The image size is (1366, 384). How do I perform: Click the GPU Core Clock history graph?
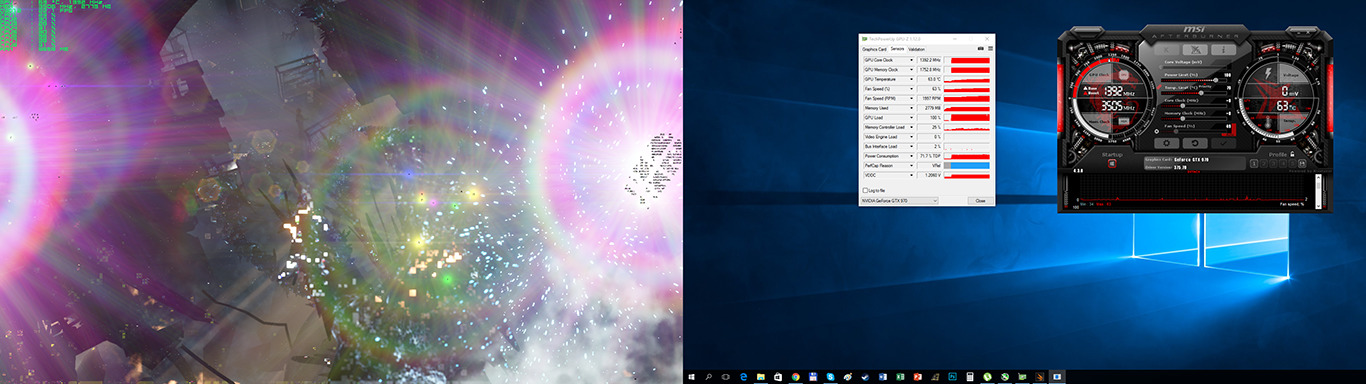[x=967, y=59]
